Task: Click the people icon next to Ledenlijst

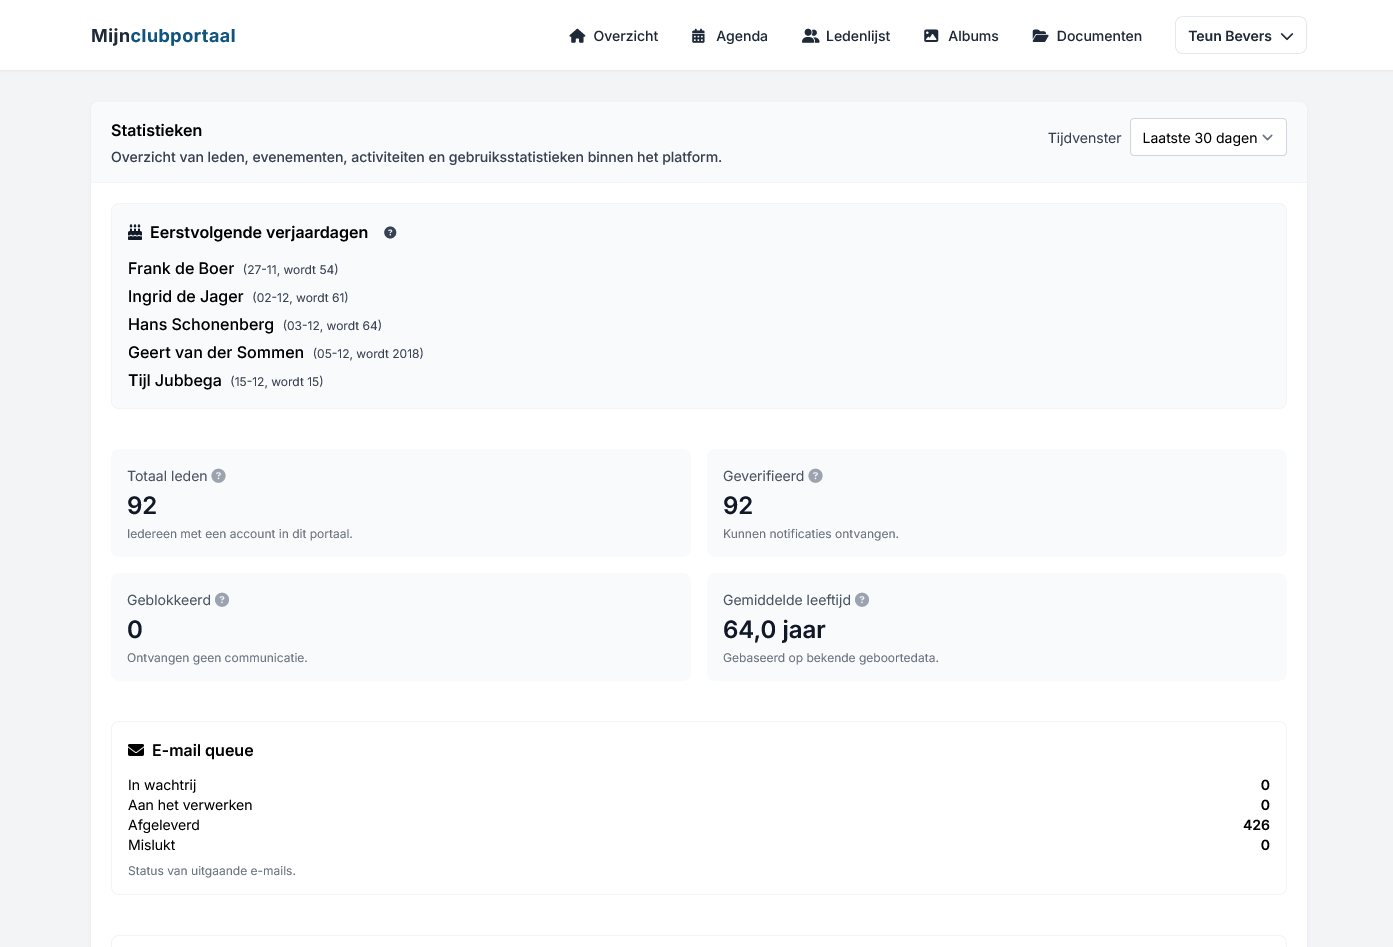Action: [809, 35]
